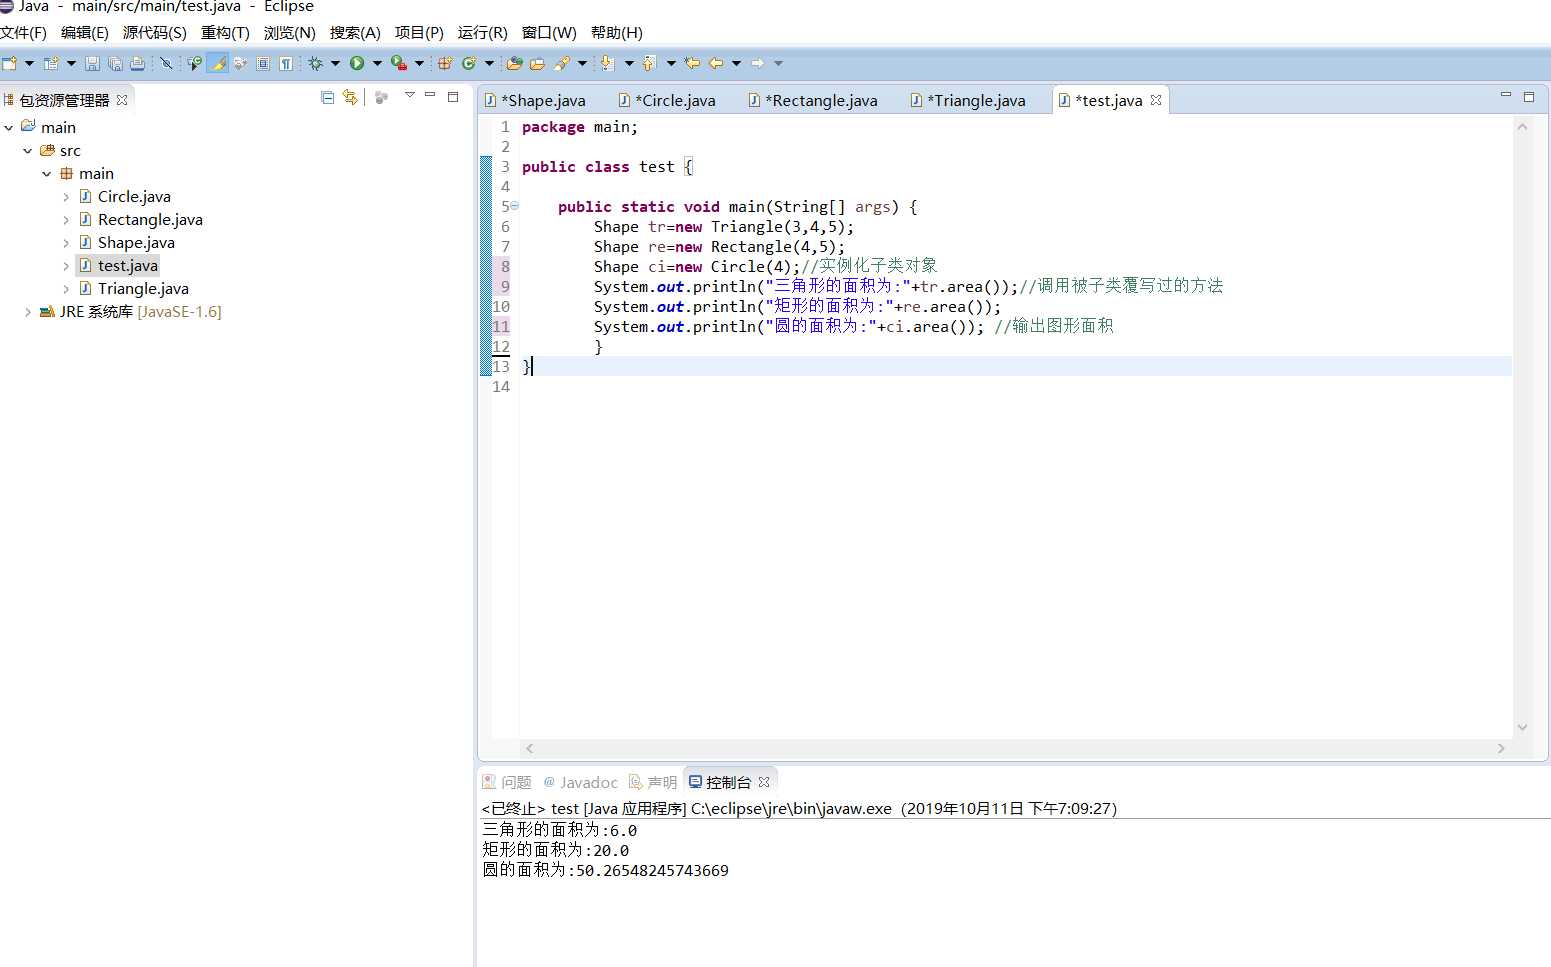Click the green Run button icon

pyautogui.click(x=357, y=63)
